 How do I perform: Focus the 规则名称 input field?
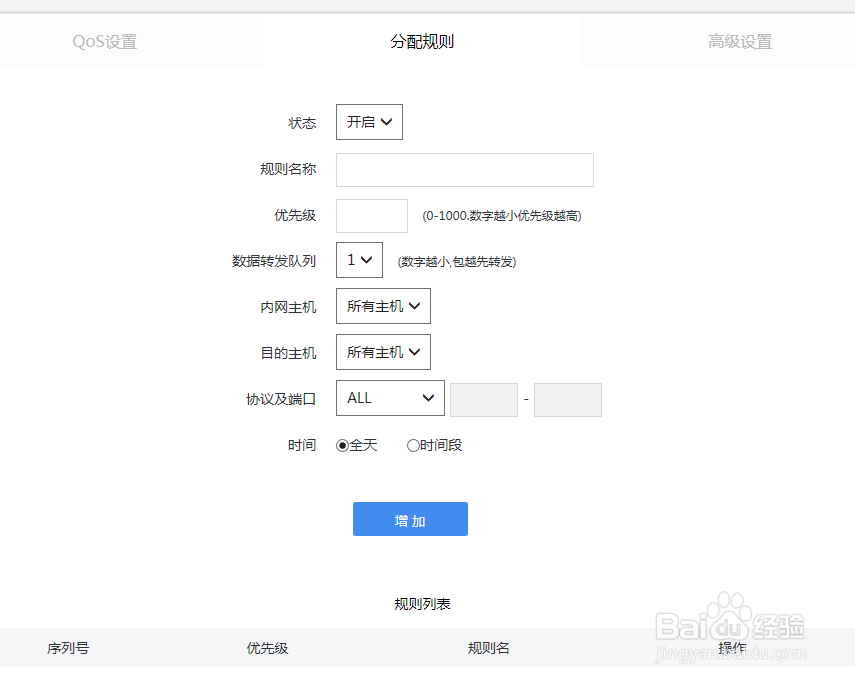[x=465, y=170]
